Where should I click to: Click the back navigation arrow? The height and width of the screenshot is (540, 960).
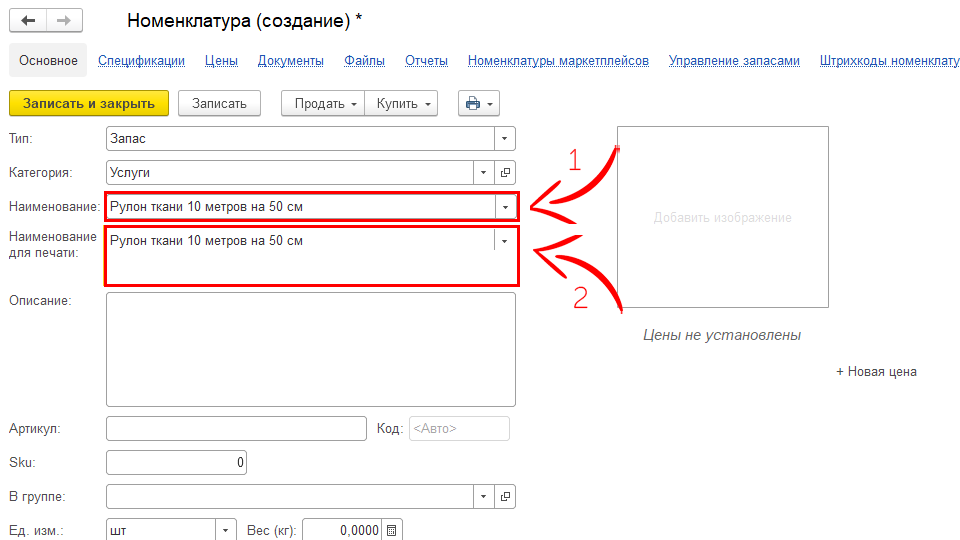(28, 21)
